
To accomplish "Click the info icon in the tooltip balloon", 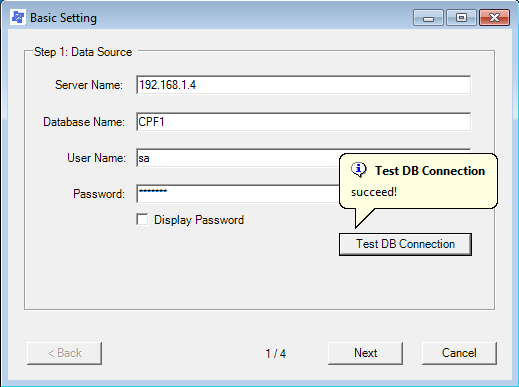I will point(359,170).
